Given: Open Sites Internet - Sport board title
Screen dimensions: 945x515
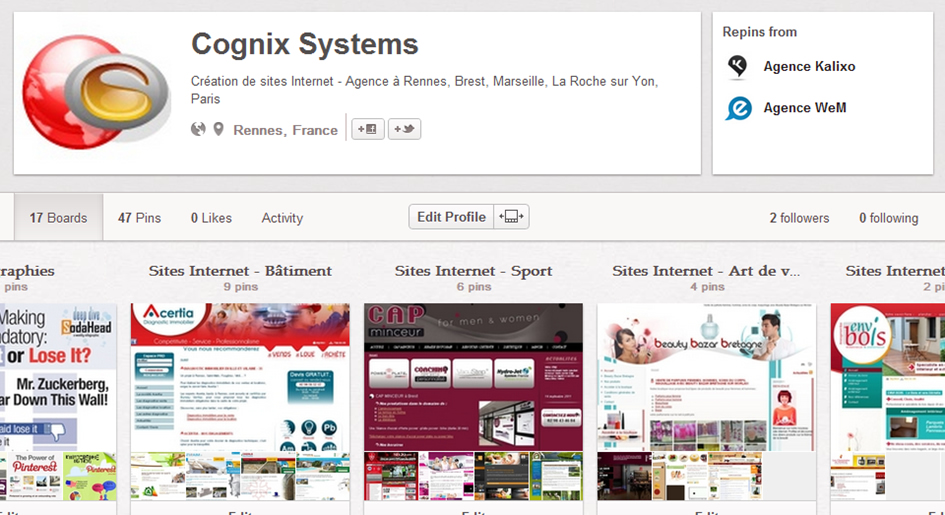Looking at the screenshot, I should click(x=473, y=271).
